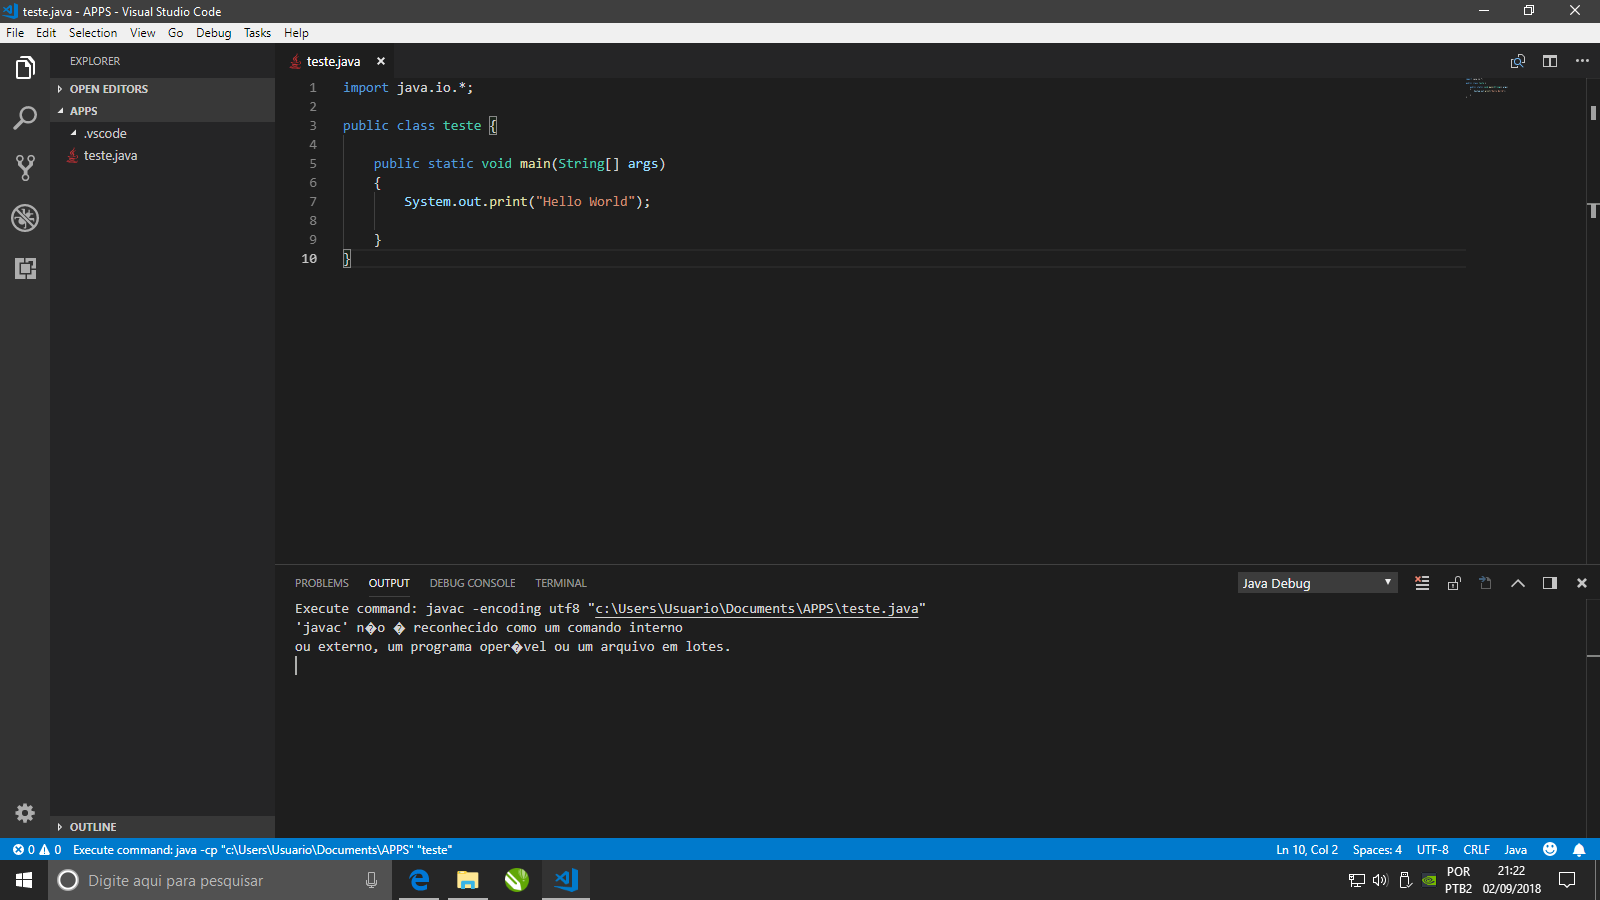This screenshot has height=900, width=1600.
Task: Change indentation via Spaces: 4
Action: 1377,850
